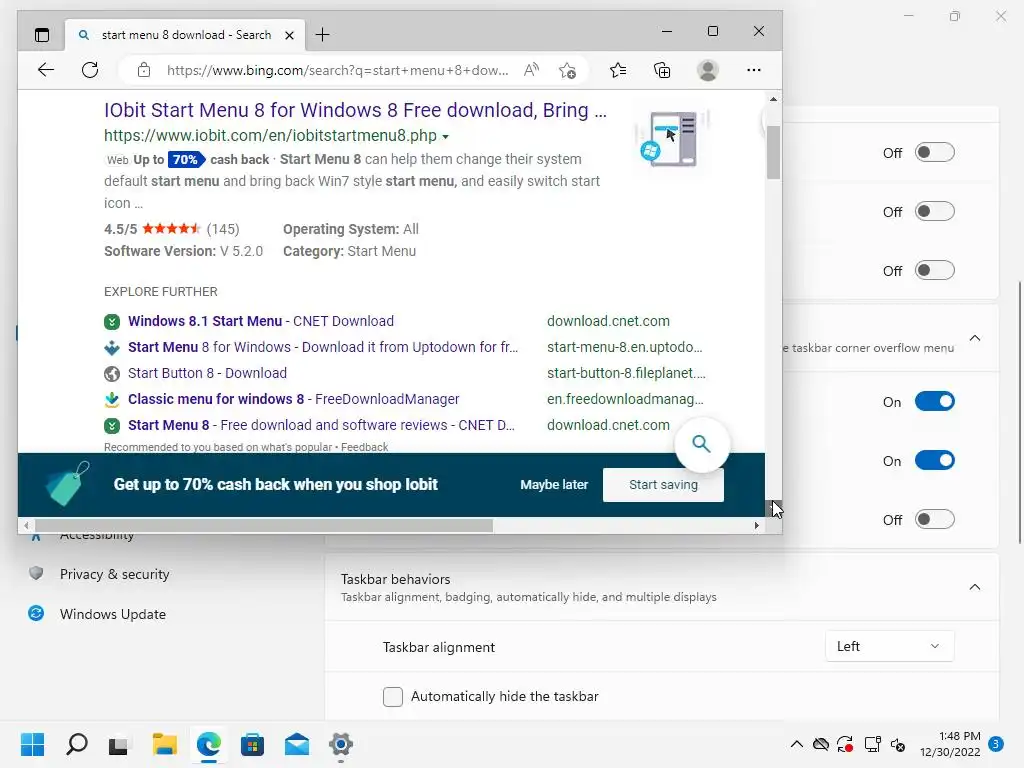Click Start saving button
Viewport: 1024px width, 768px height.
pos(663,485)
